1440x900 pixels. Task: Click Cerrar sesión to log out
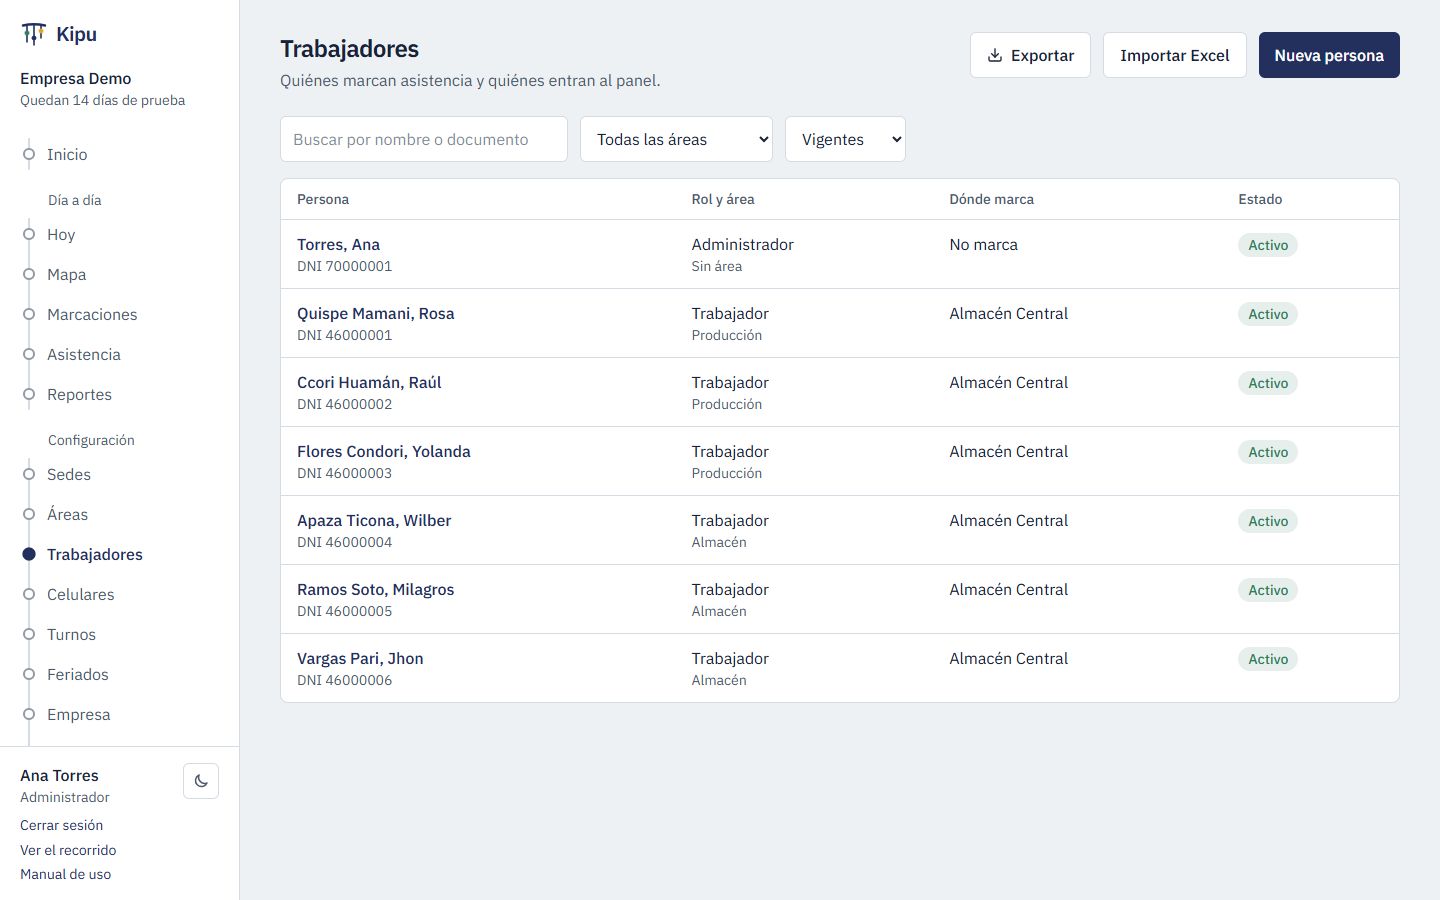click(61, 825)
